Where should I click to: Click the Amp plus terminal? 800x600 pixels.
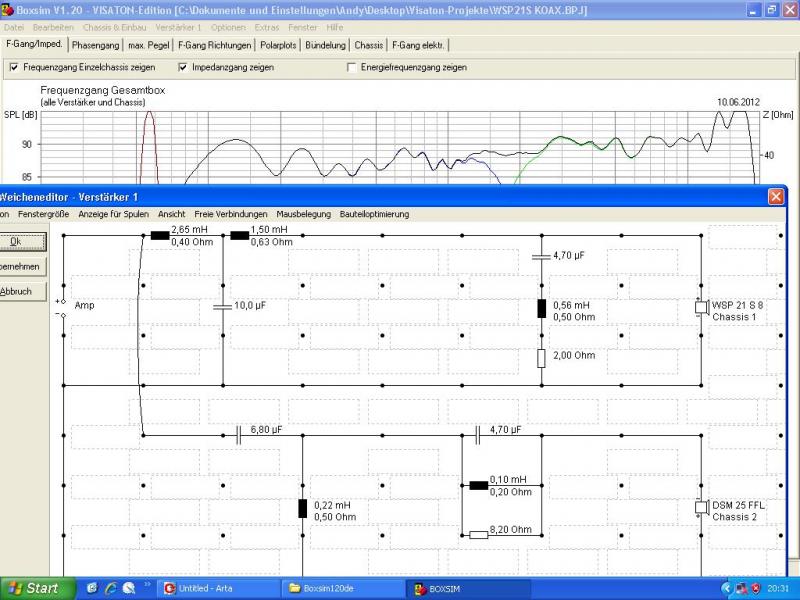pos(63,301)
